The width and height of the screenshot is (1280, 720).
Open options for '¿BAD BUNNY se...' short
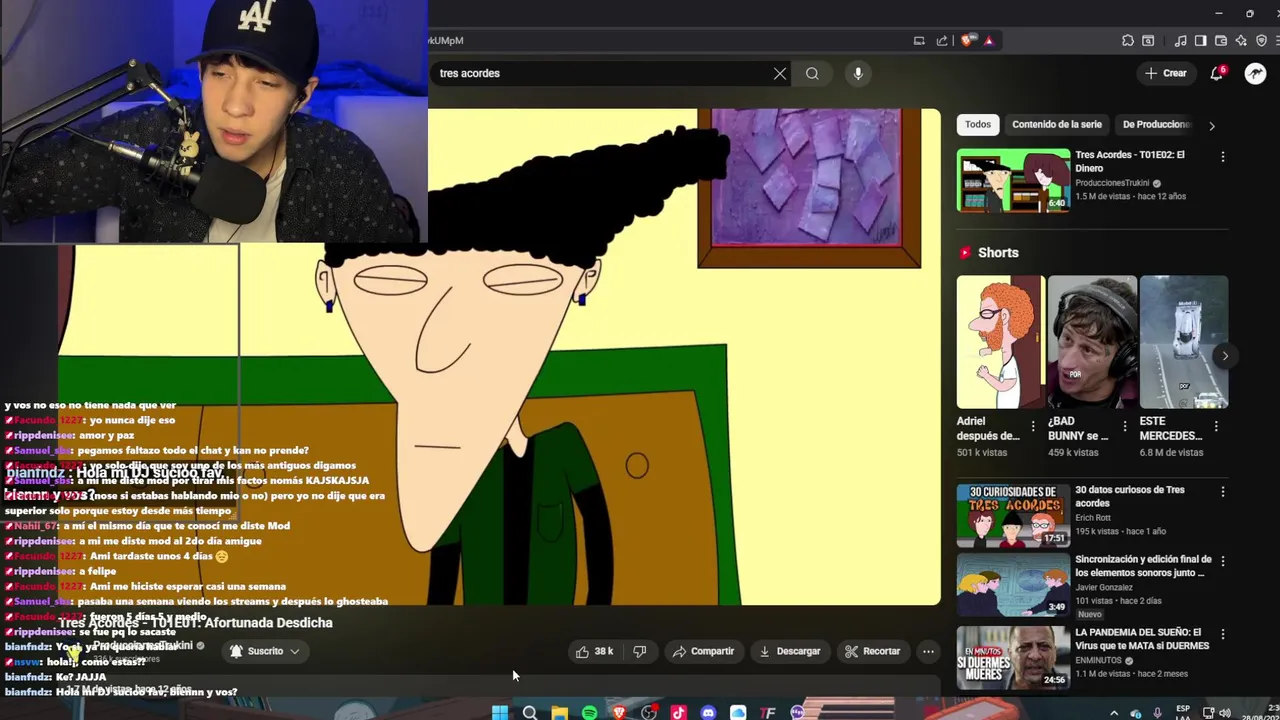point(1124,427)
